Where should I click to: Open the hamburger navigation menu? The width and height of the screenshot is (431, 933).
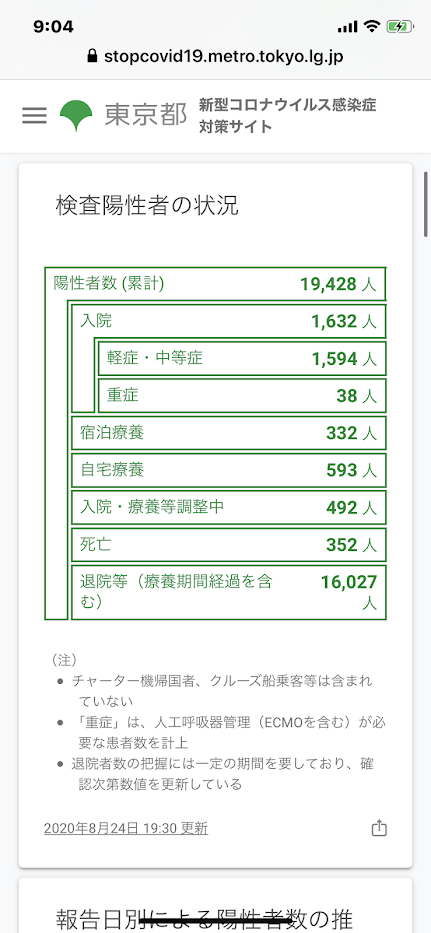pos(35,115)
